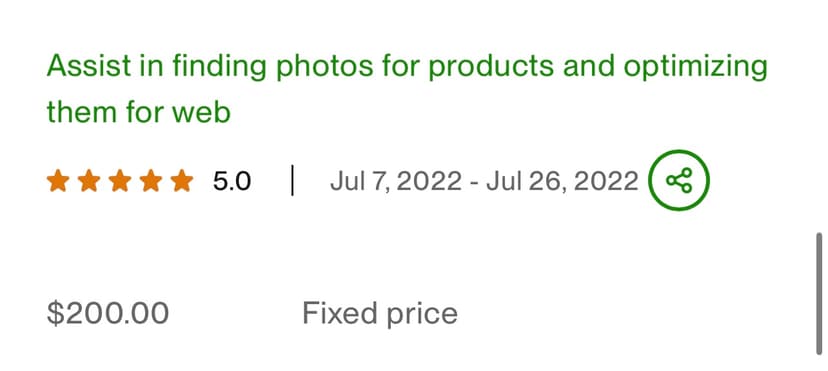
Task: Click the vertical scrollbar thumb
Action: click(x=819, y=293)
